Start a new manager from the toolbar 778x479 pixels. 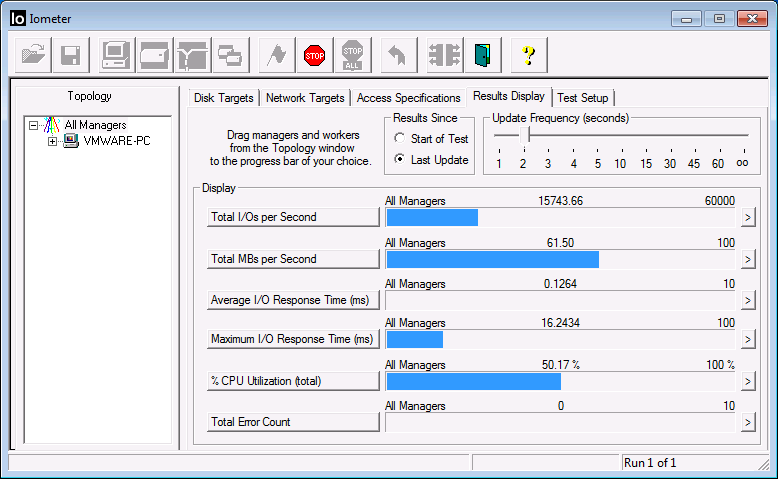tap(116, 55)
